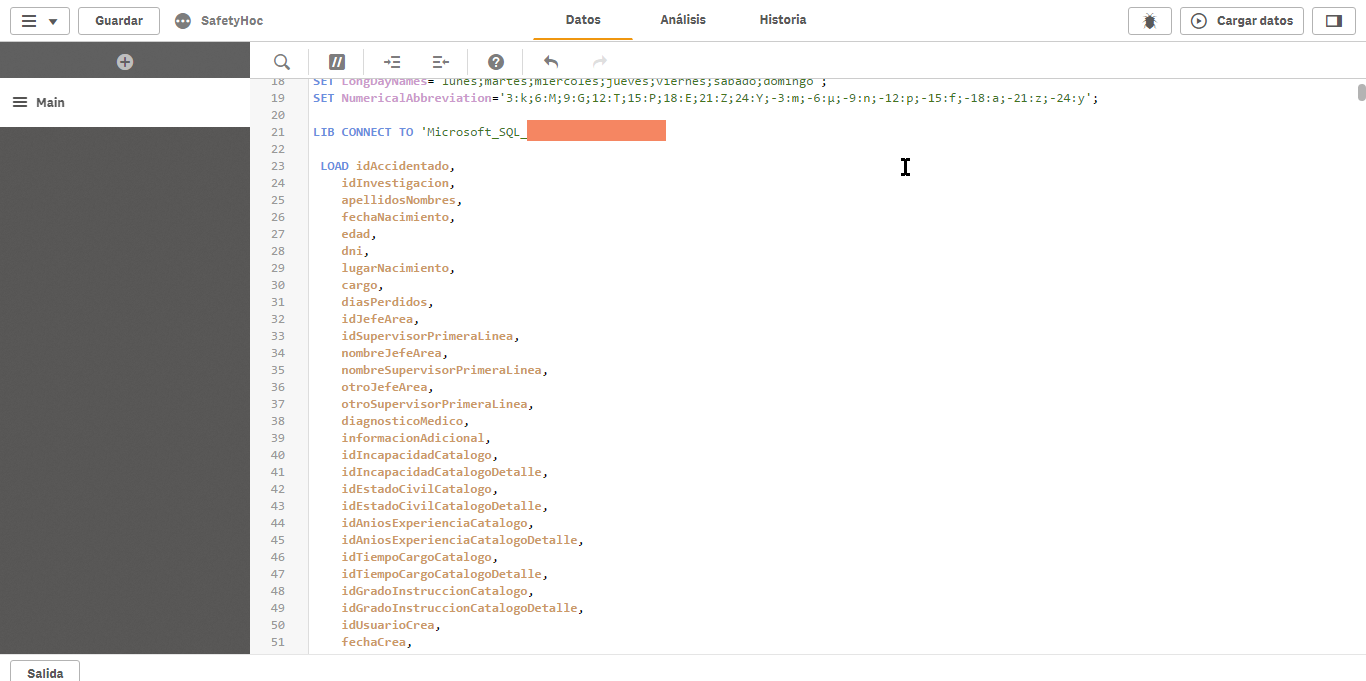Open the debug panel bug icon

pos(1149,21)
